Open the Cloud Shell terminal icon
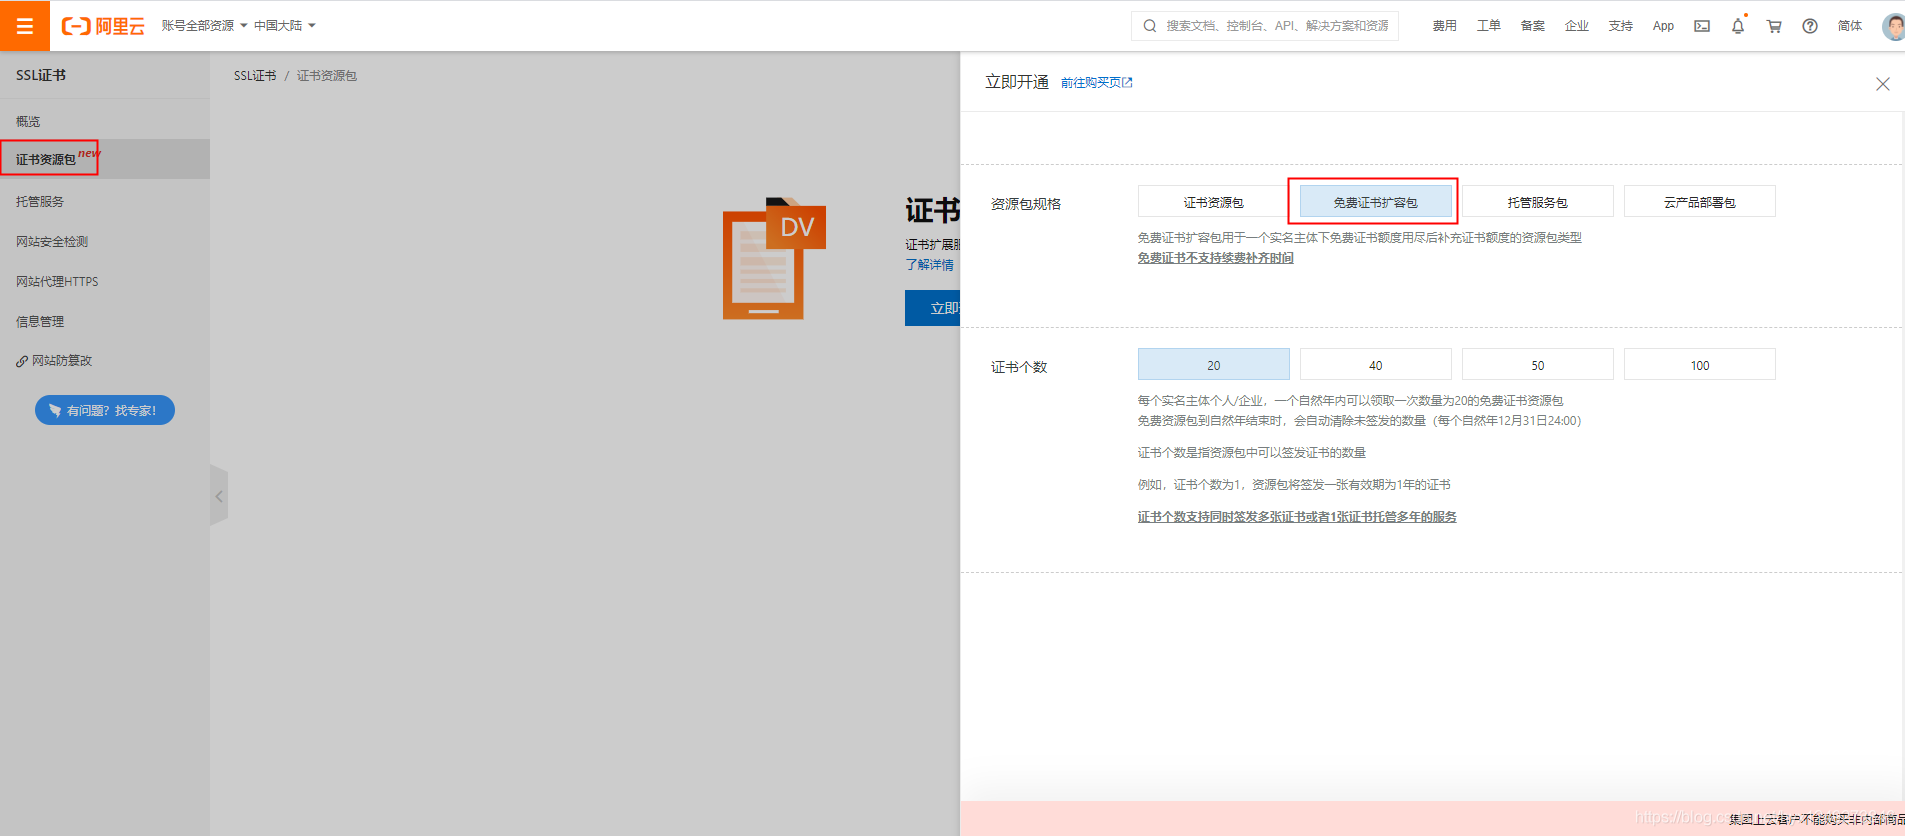This screenshot has height=836, width=1905. (x=1702, y=26)
